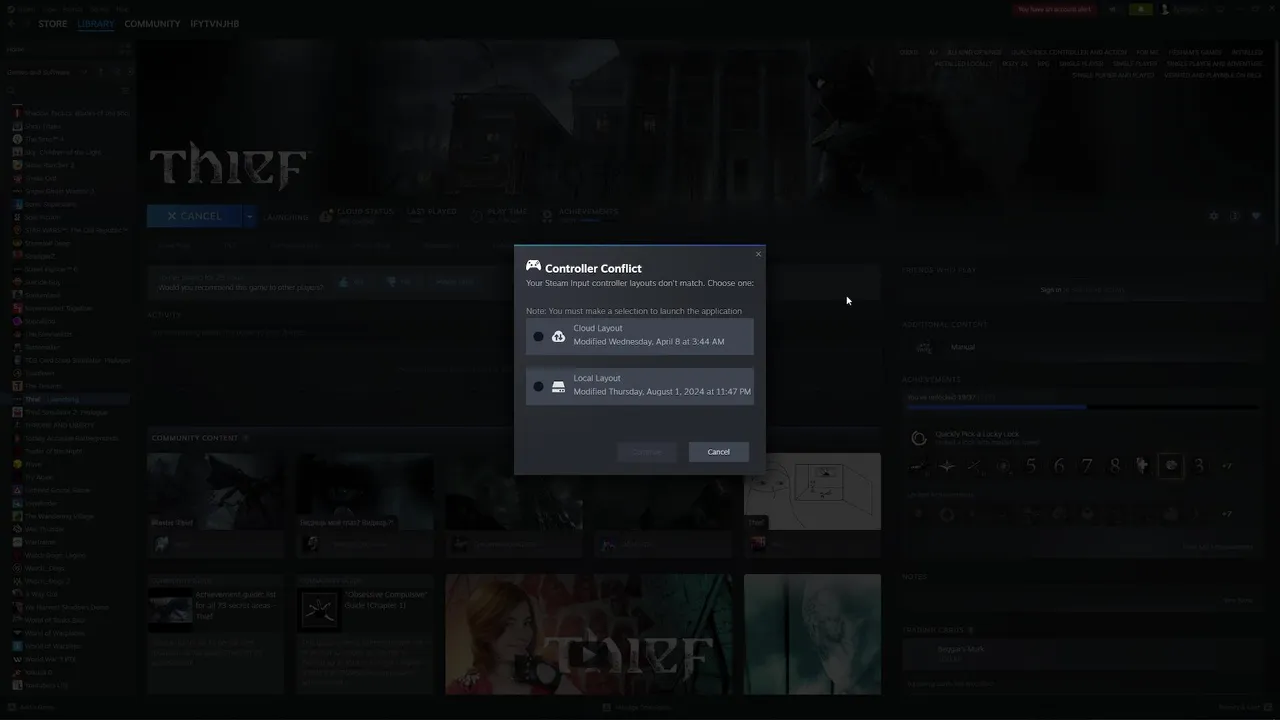1280x720 pixels.
Task: Select the Local Layout radio button
Action: point(538,386)
